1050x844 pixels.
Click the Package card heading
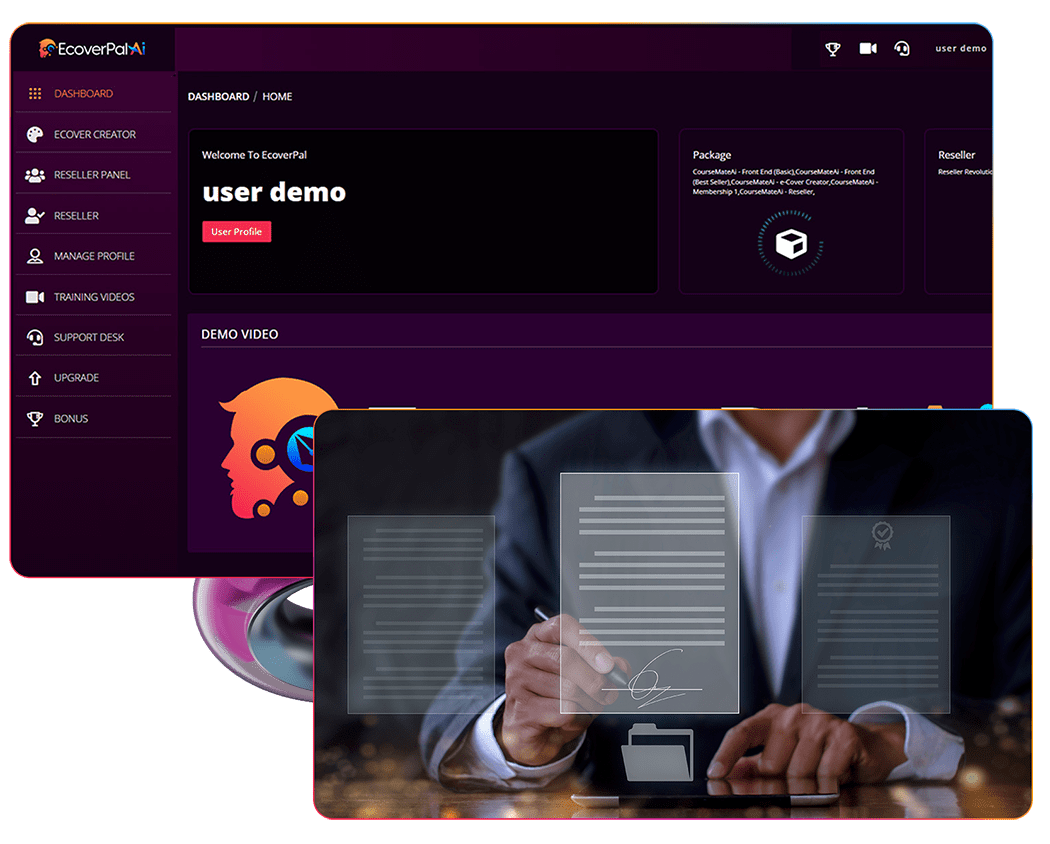712,155
